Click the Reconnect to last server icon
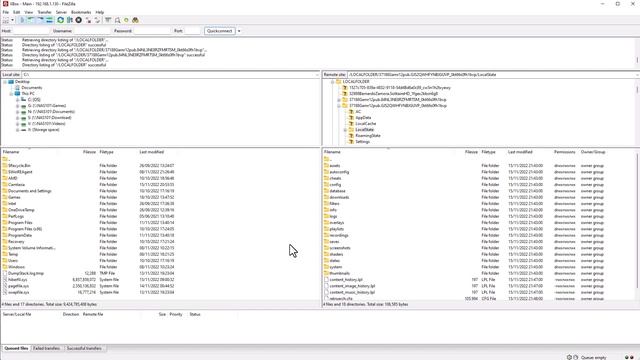Image resolution: width=640 pixels, height=360 pixels. coord(97,20)
